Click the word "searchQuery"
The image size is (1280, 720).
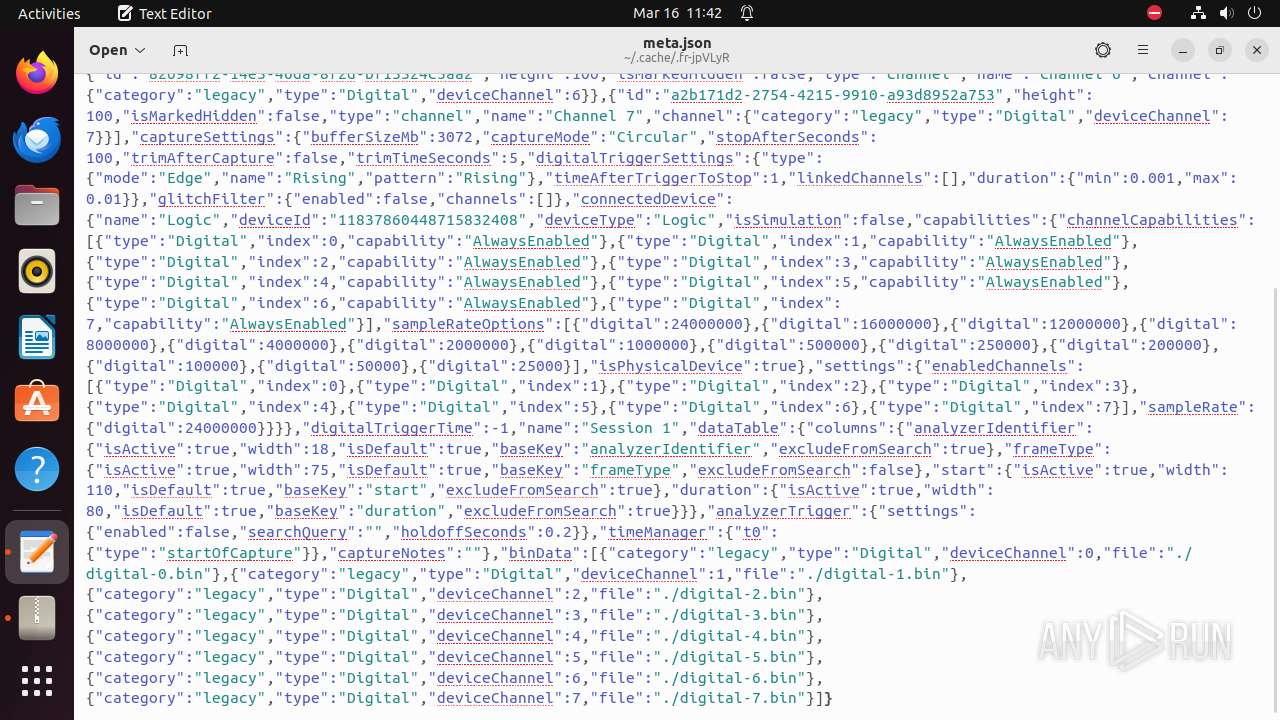point(295,532)
